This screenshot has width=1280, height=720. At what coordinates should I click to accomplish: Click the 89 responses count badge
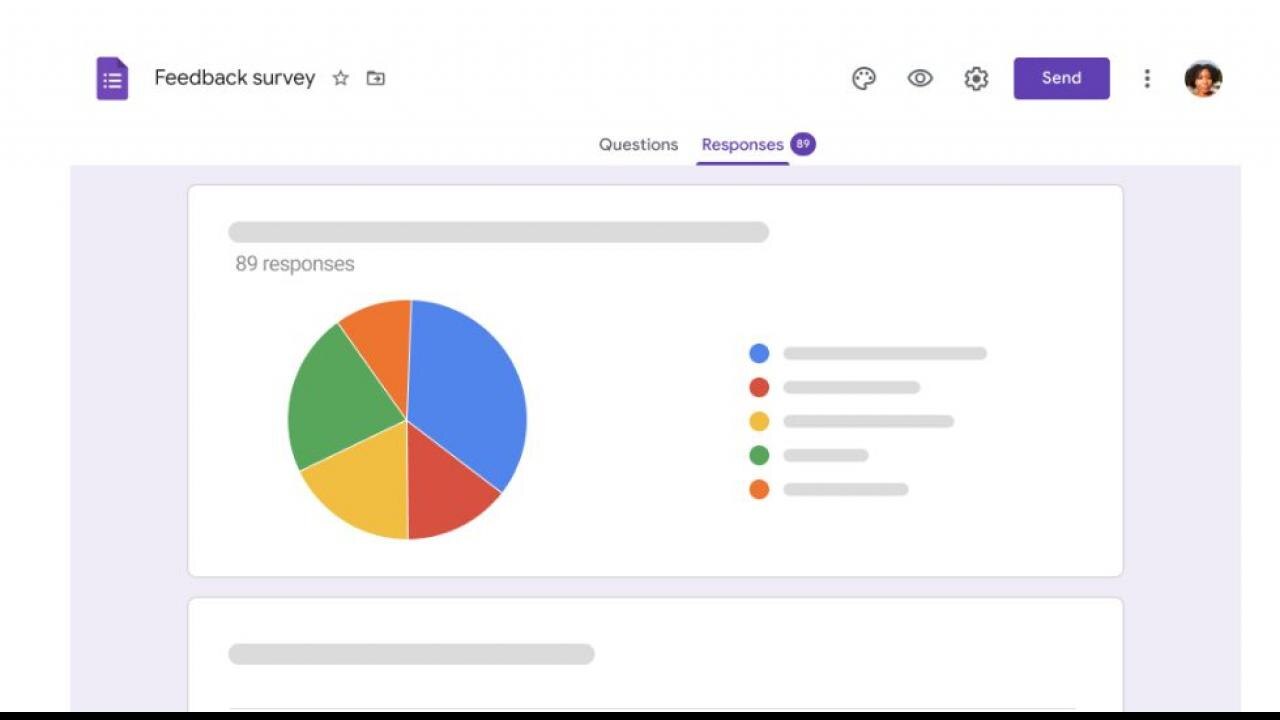click(803, 144)
